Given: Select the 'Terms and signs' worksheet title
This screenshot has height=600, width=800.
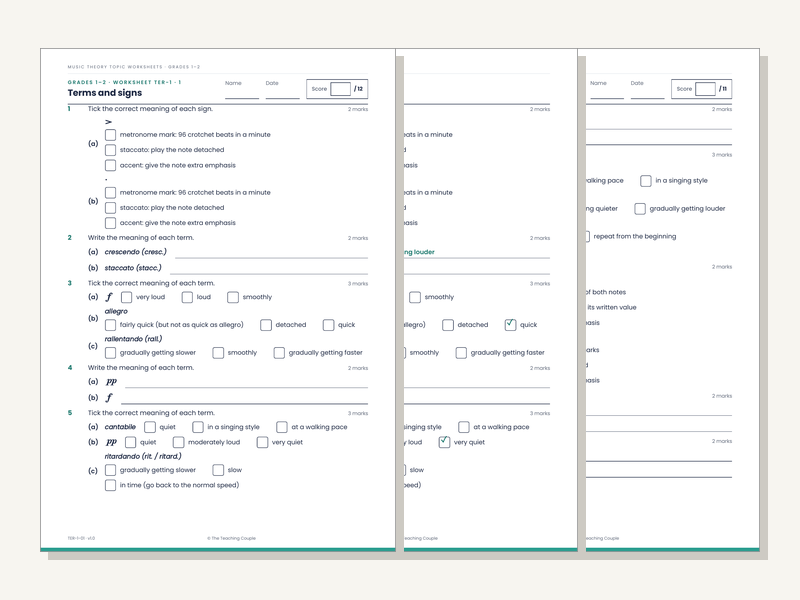Looking at the screenshot, I should coord(105,93).
